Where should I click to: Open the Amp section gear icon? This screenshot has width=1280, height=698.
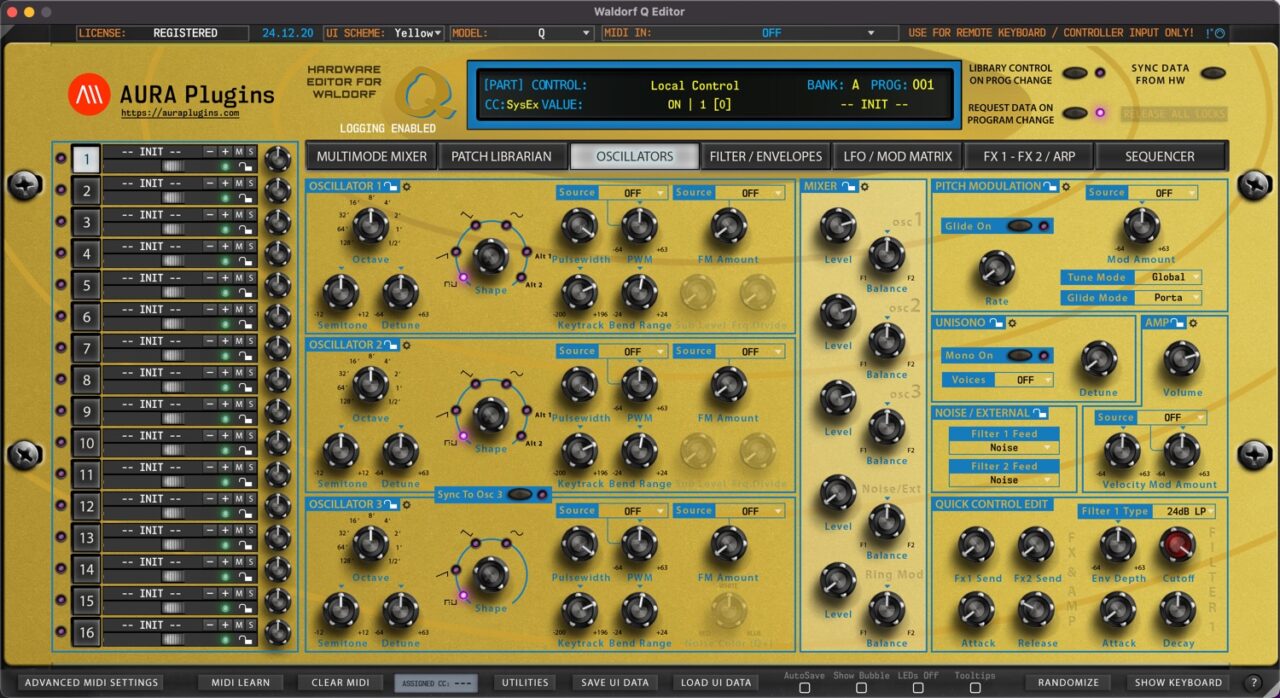(1192, 323)
